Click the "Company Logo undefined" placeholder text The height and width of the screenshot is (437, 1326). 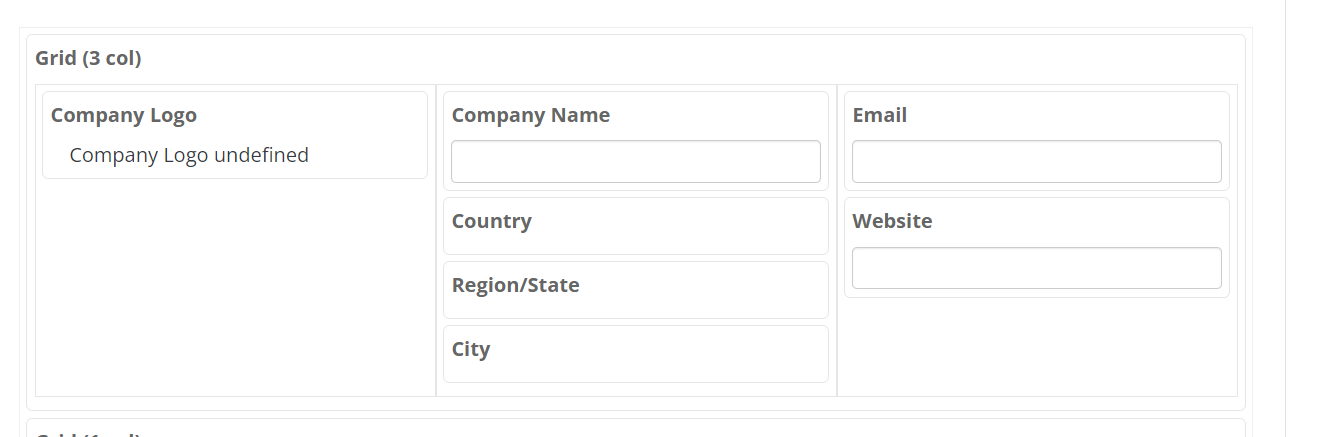coord(189,155)
